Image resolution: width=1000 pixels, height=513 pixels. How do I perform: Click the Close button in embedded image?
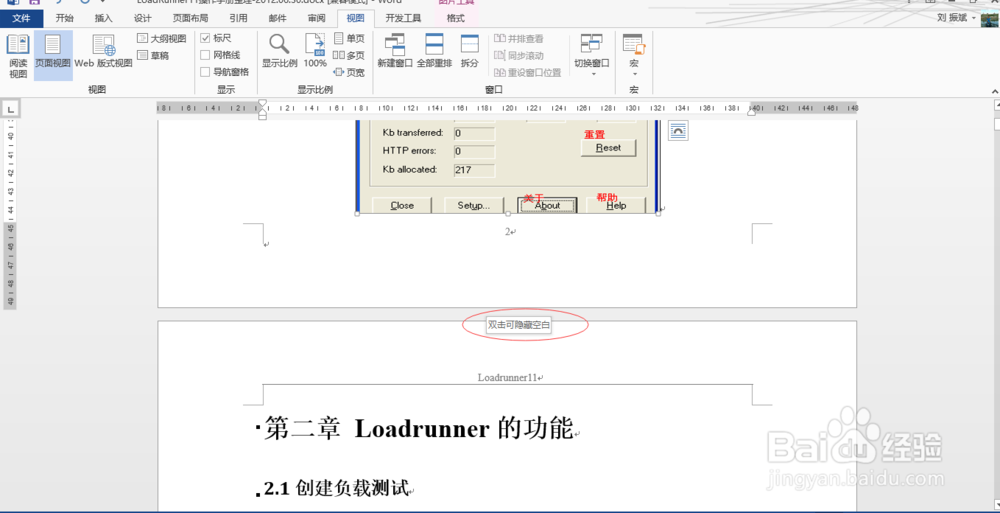(402, 205)
